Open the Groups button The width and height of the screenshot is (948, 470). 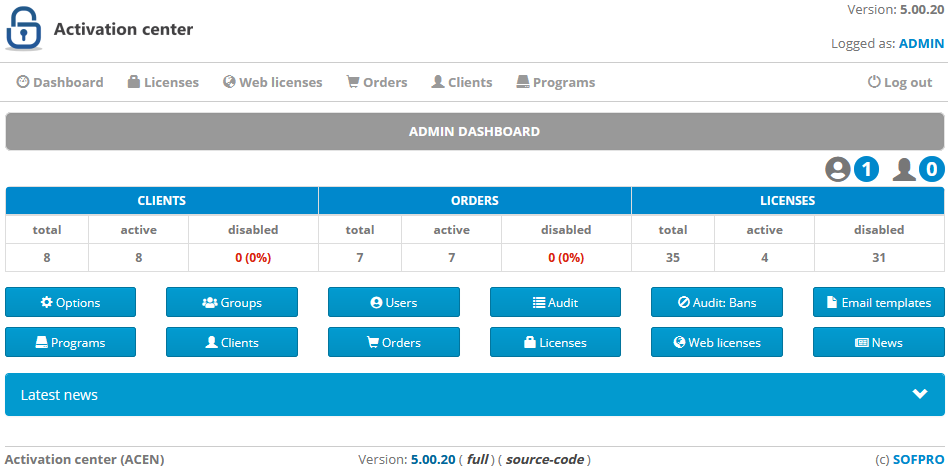click(232, 302)
